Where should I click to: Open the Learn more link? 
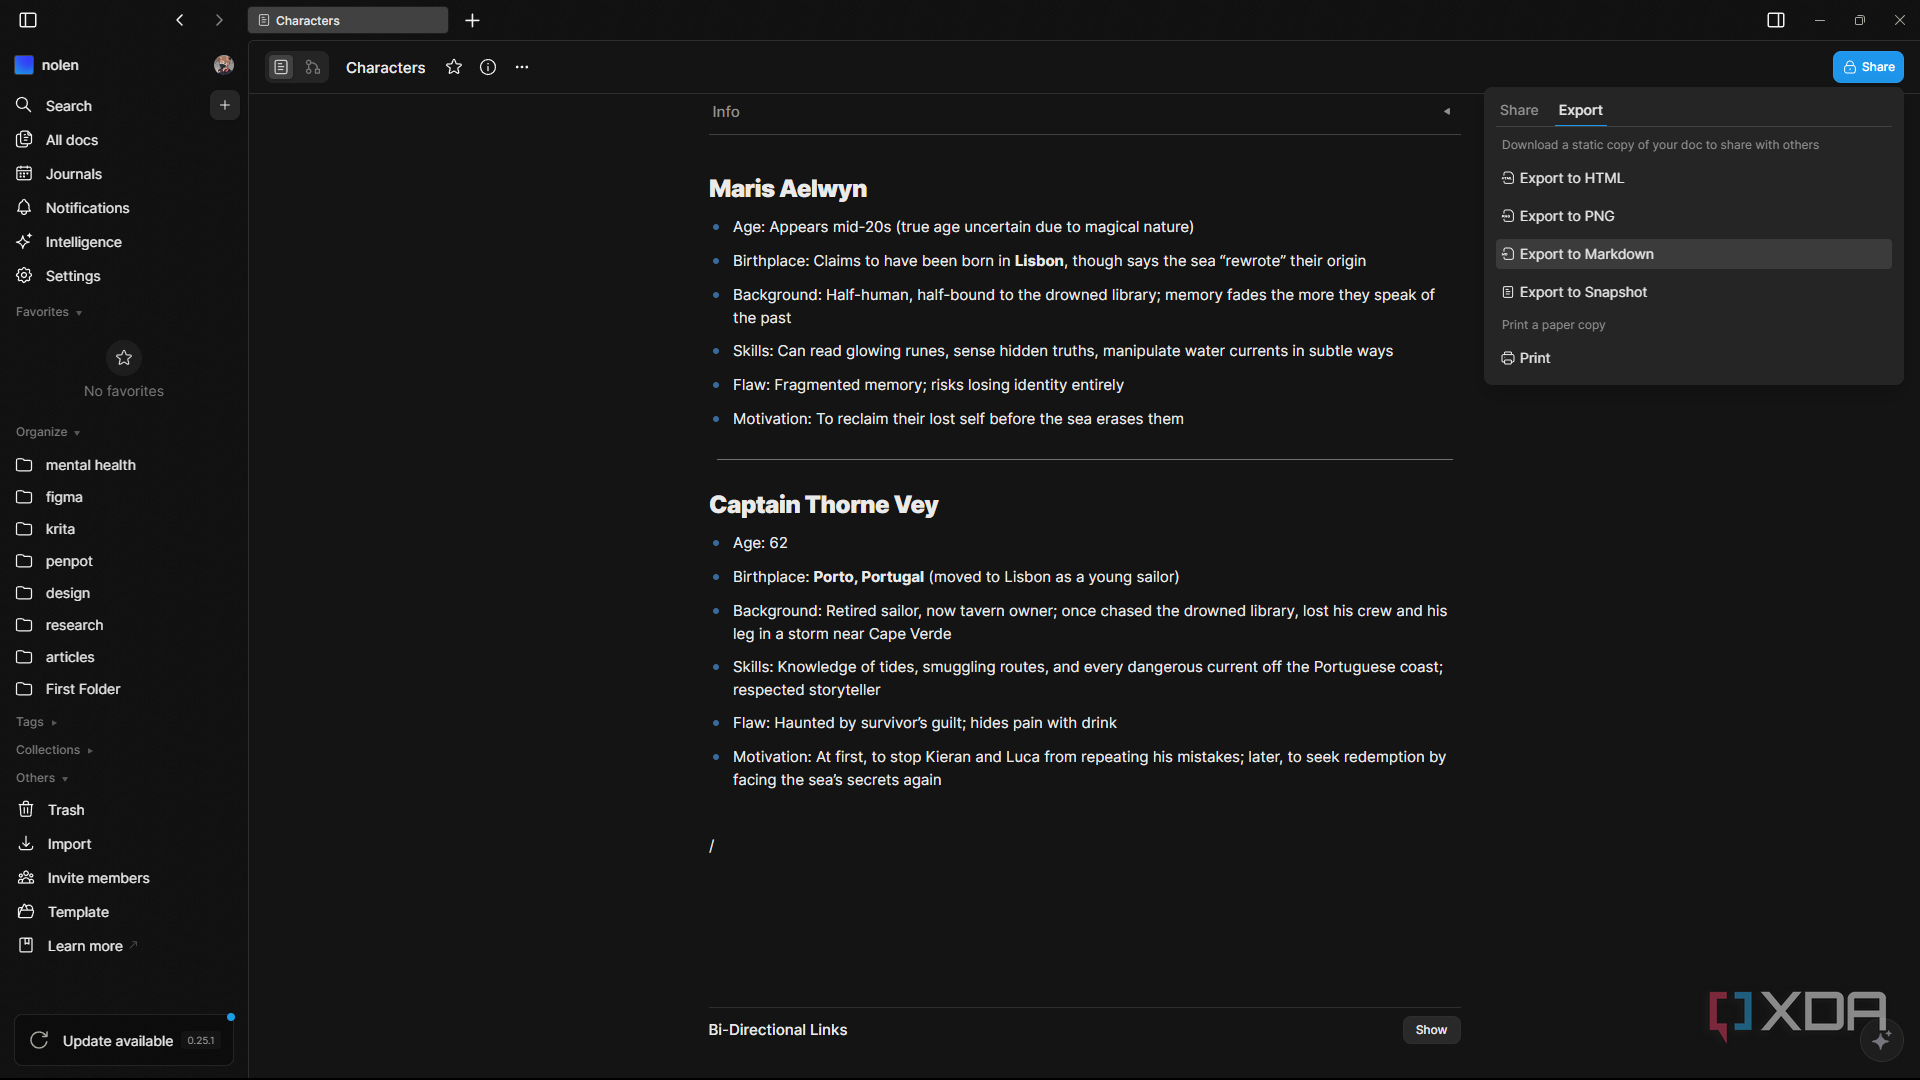[124, 946]
